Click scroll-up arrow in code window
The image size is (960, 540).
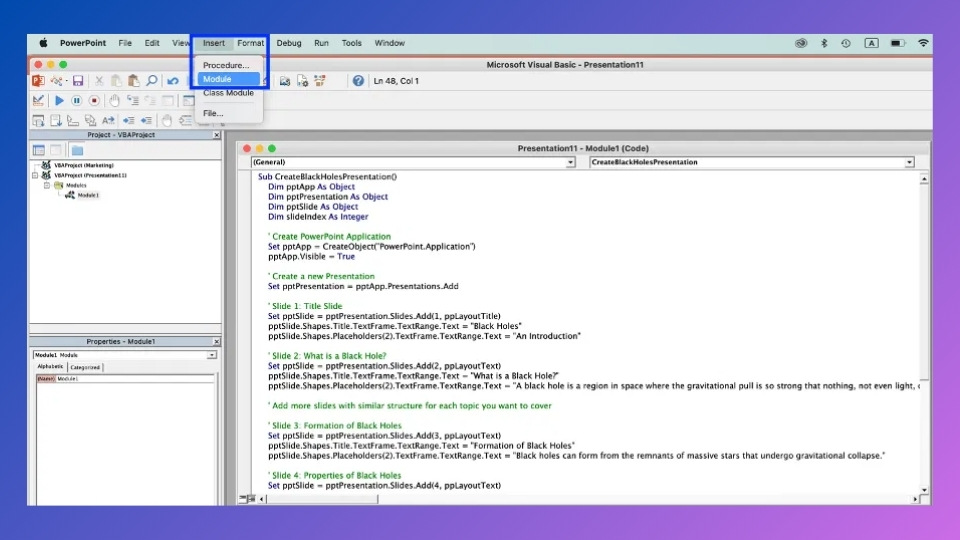point(924,179)
